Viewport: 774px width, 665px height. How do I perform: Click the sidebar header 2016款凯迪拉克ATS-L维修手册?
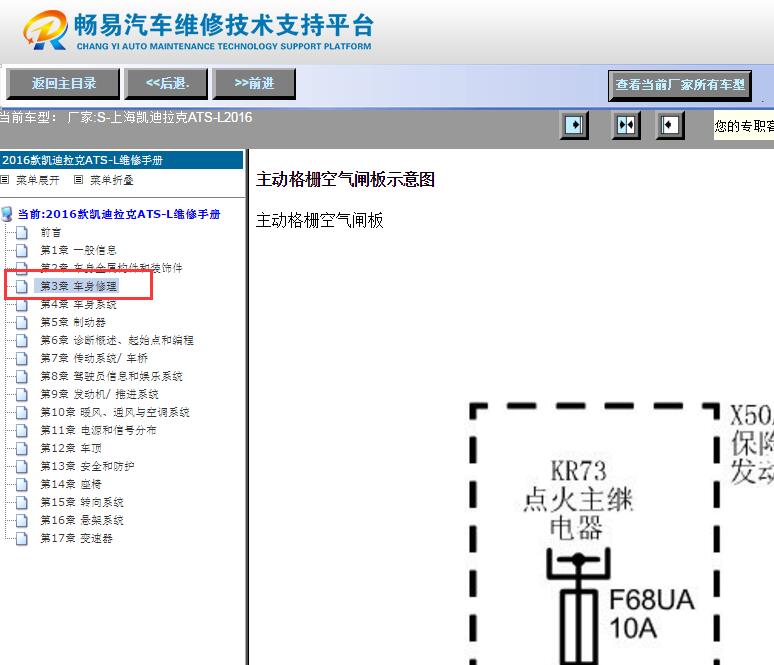tap(121, 160)
